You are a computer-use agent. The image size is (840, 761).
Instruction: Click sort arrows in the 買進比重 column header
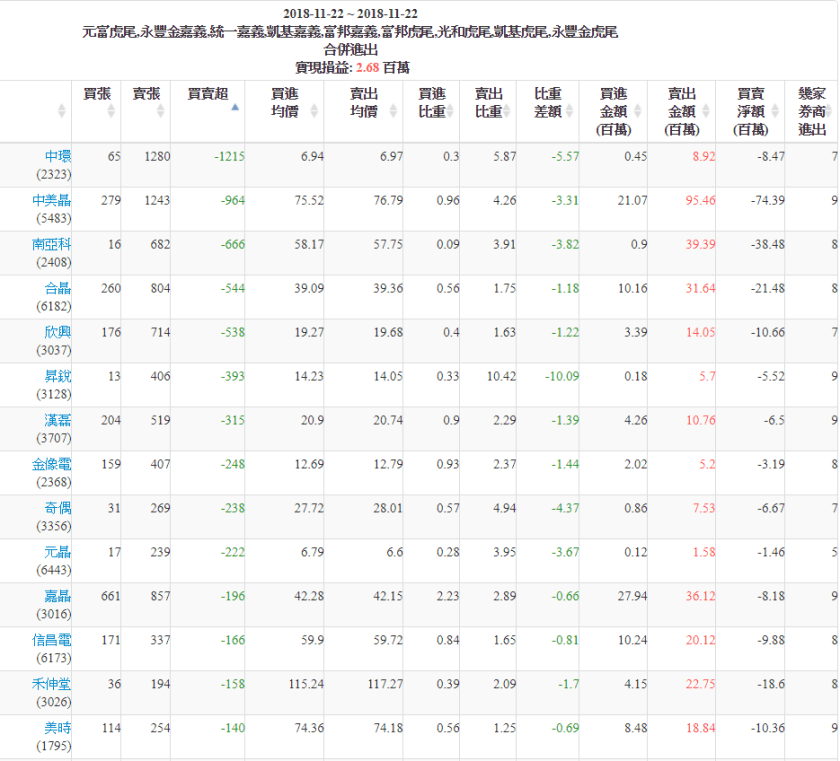pos(448,110)
